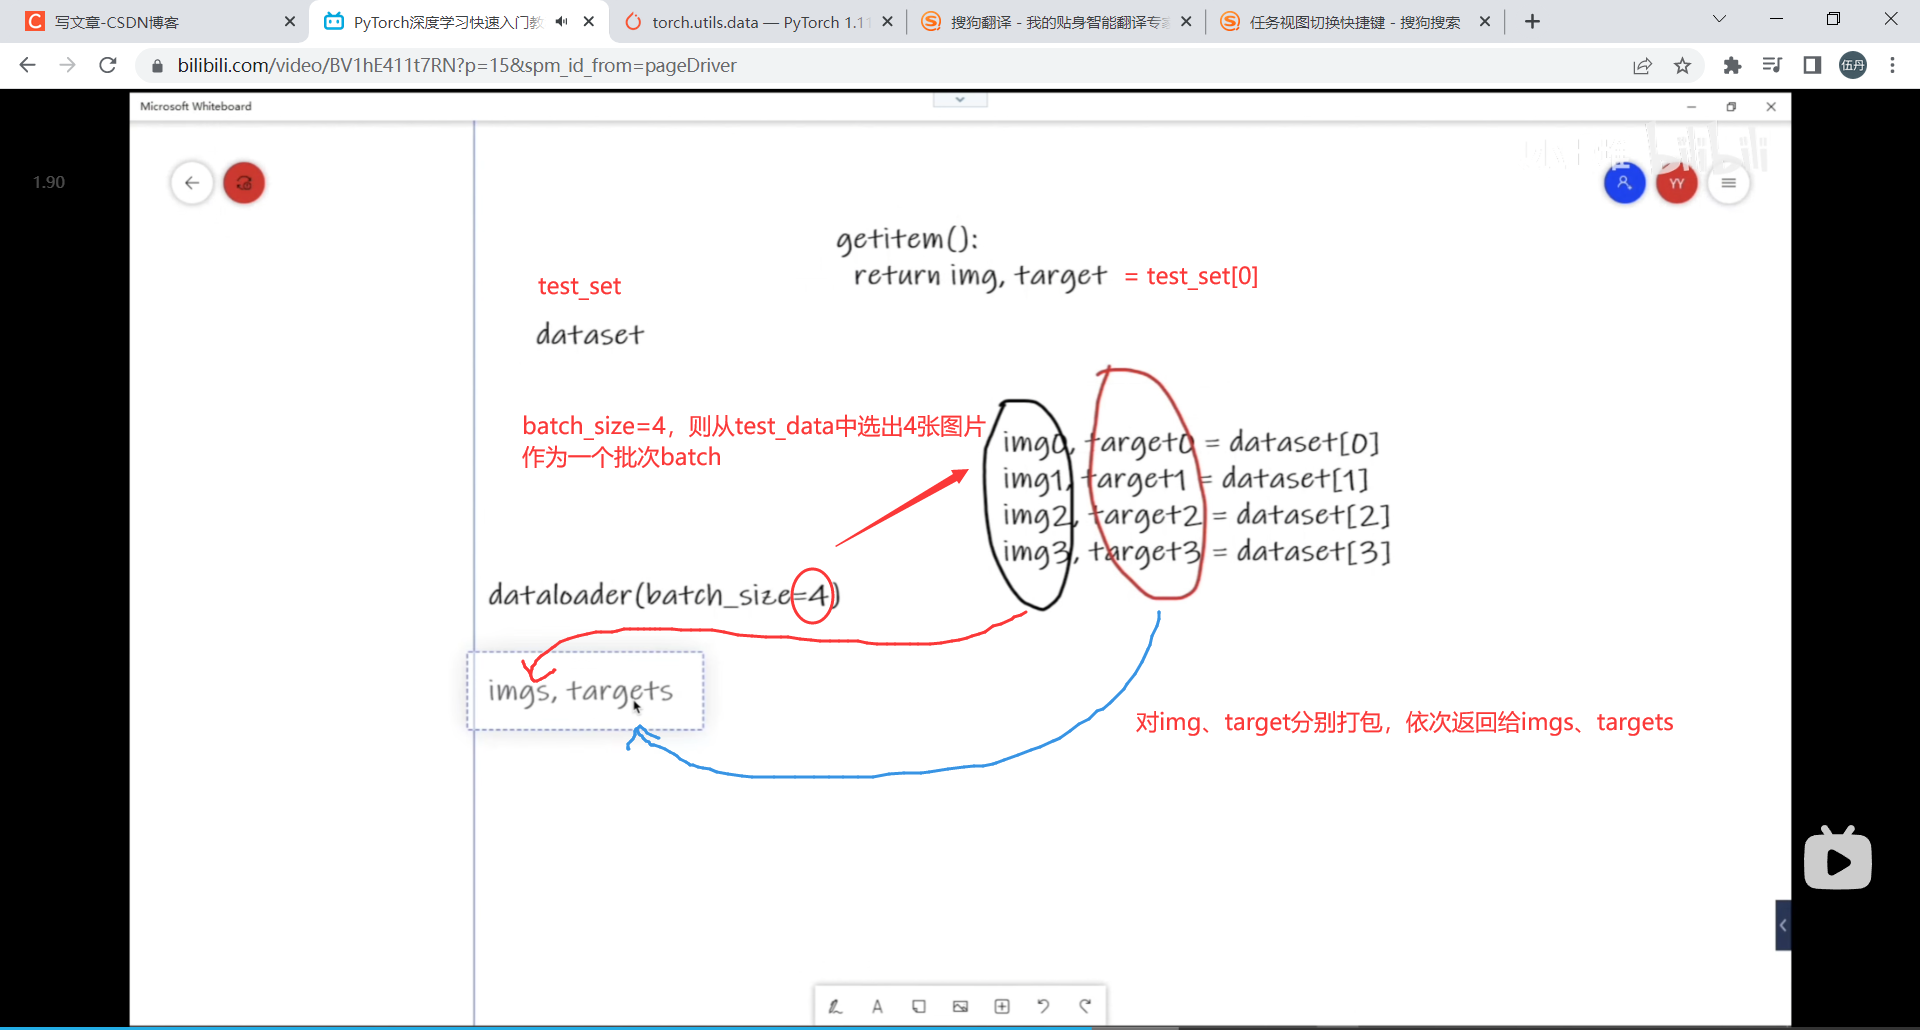
Task: Minimize the Microsoft Whiteboard window
Action: [1691, 107]
